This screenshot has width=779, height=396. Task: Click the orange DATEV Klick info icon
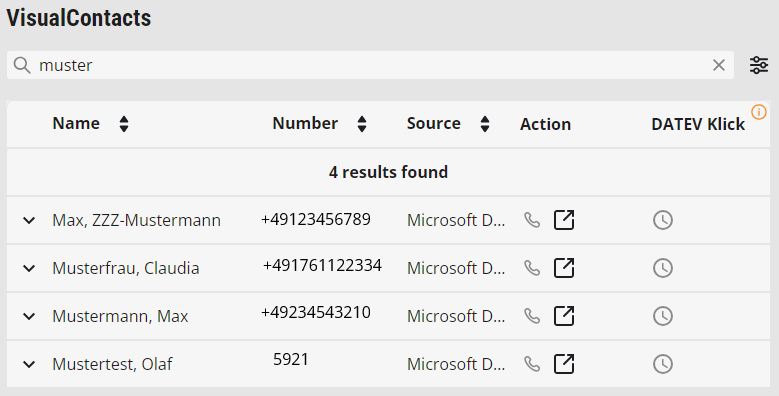tap(759, 112)
